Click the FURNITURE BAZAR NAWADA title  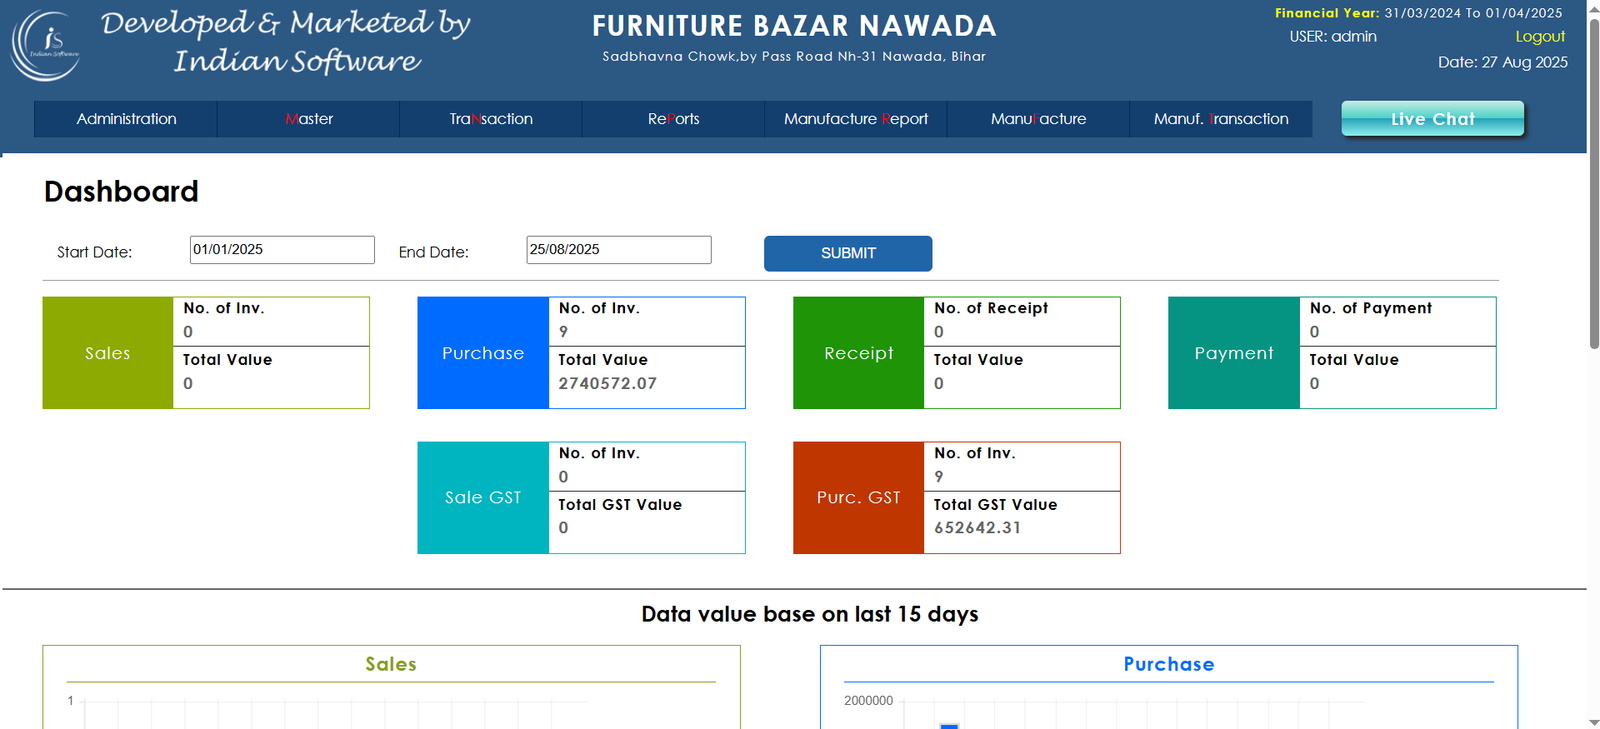[x=794, y=26]
